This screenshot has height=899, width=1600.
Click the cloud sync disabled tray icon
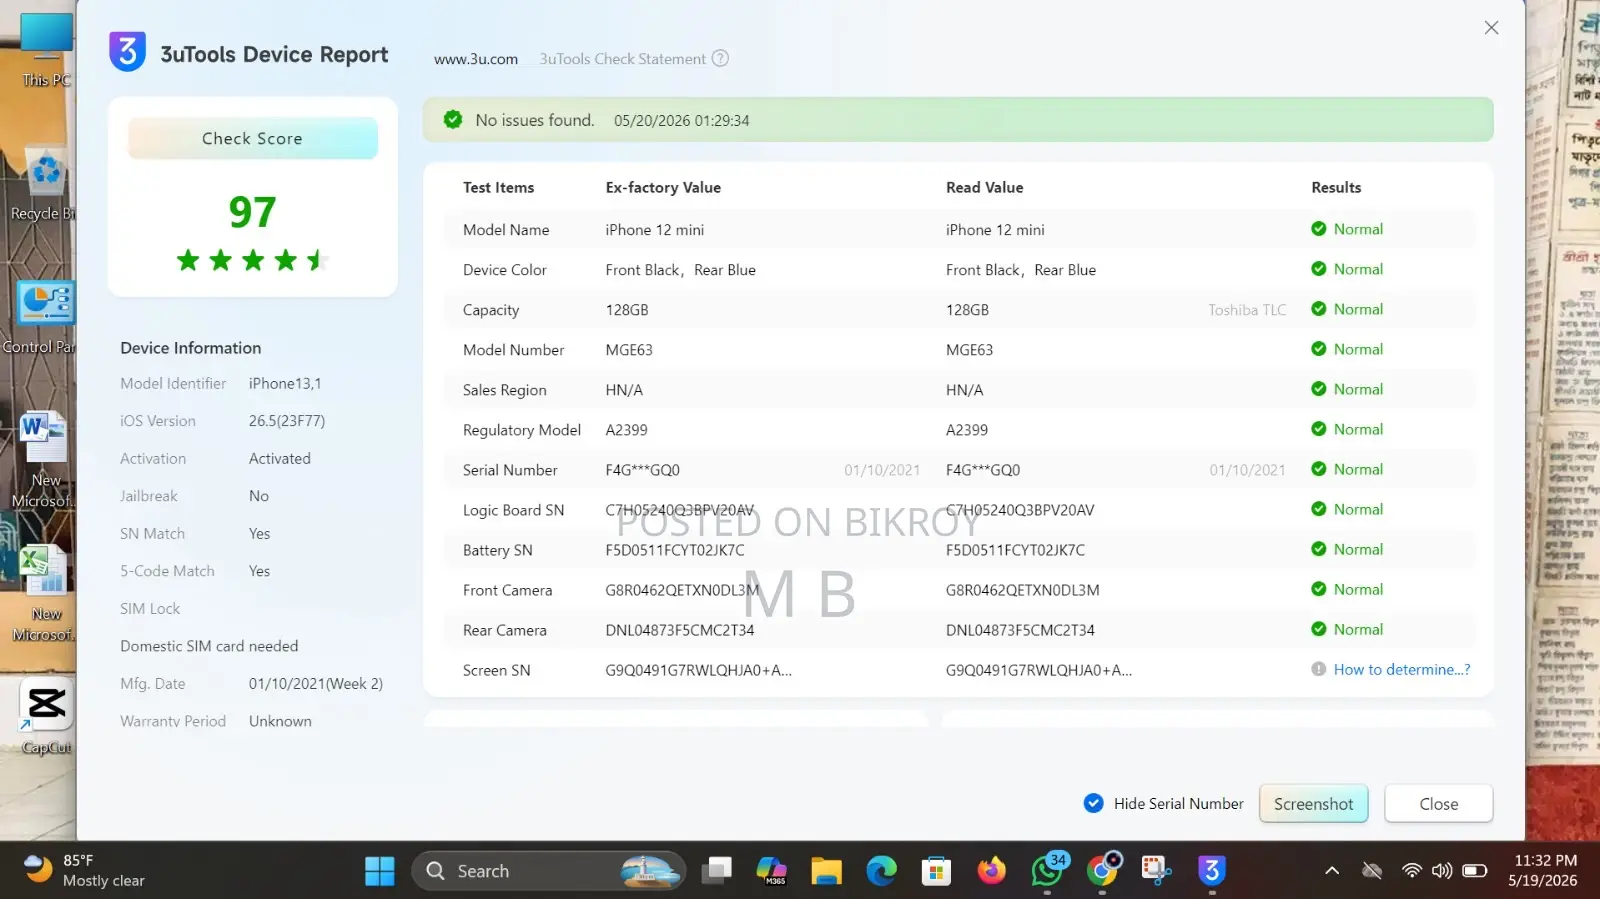(1372, 871)
